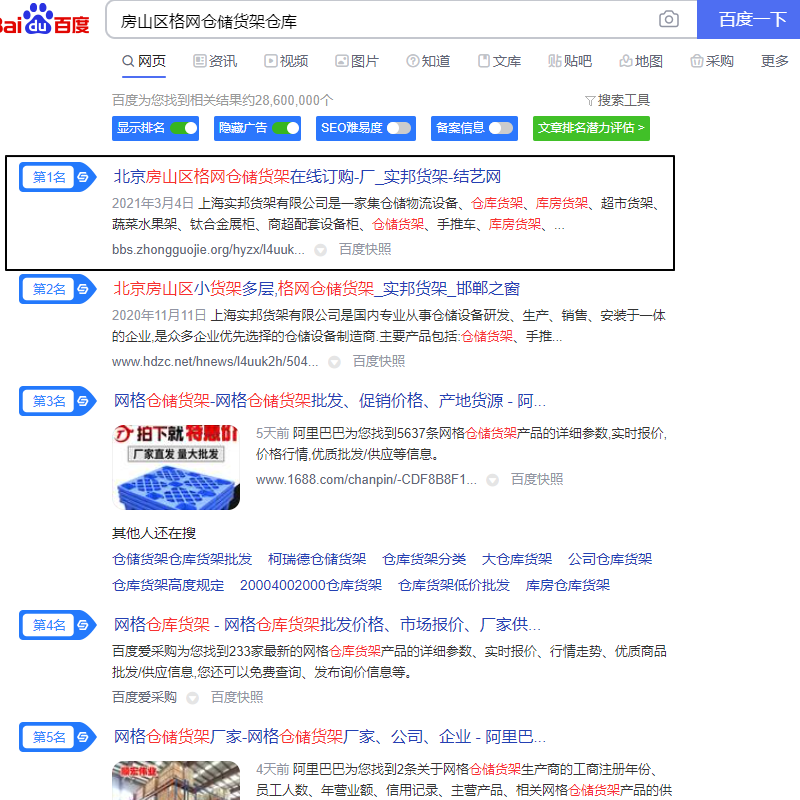This screenshot has width=800, height=800.
Task: Open camera image search
Action: 668,19
